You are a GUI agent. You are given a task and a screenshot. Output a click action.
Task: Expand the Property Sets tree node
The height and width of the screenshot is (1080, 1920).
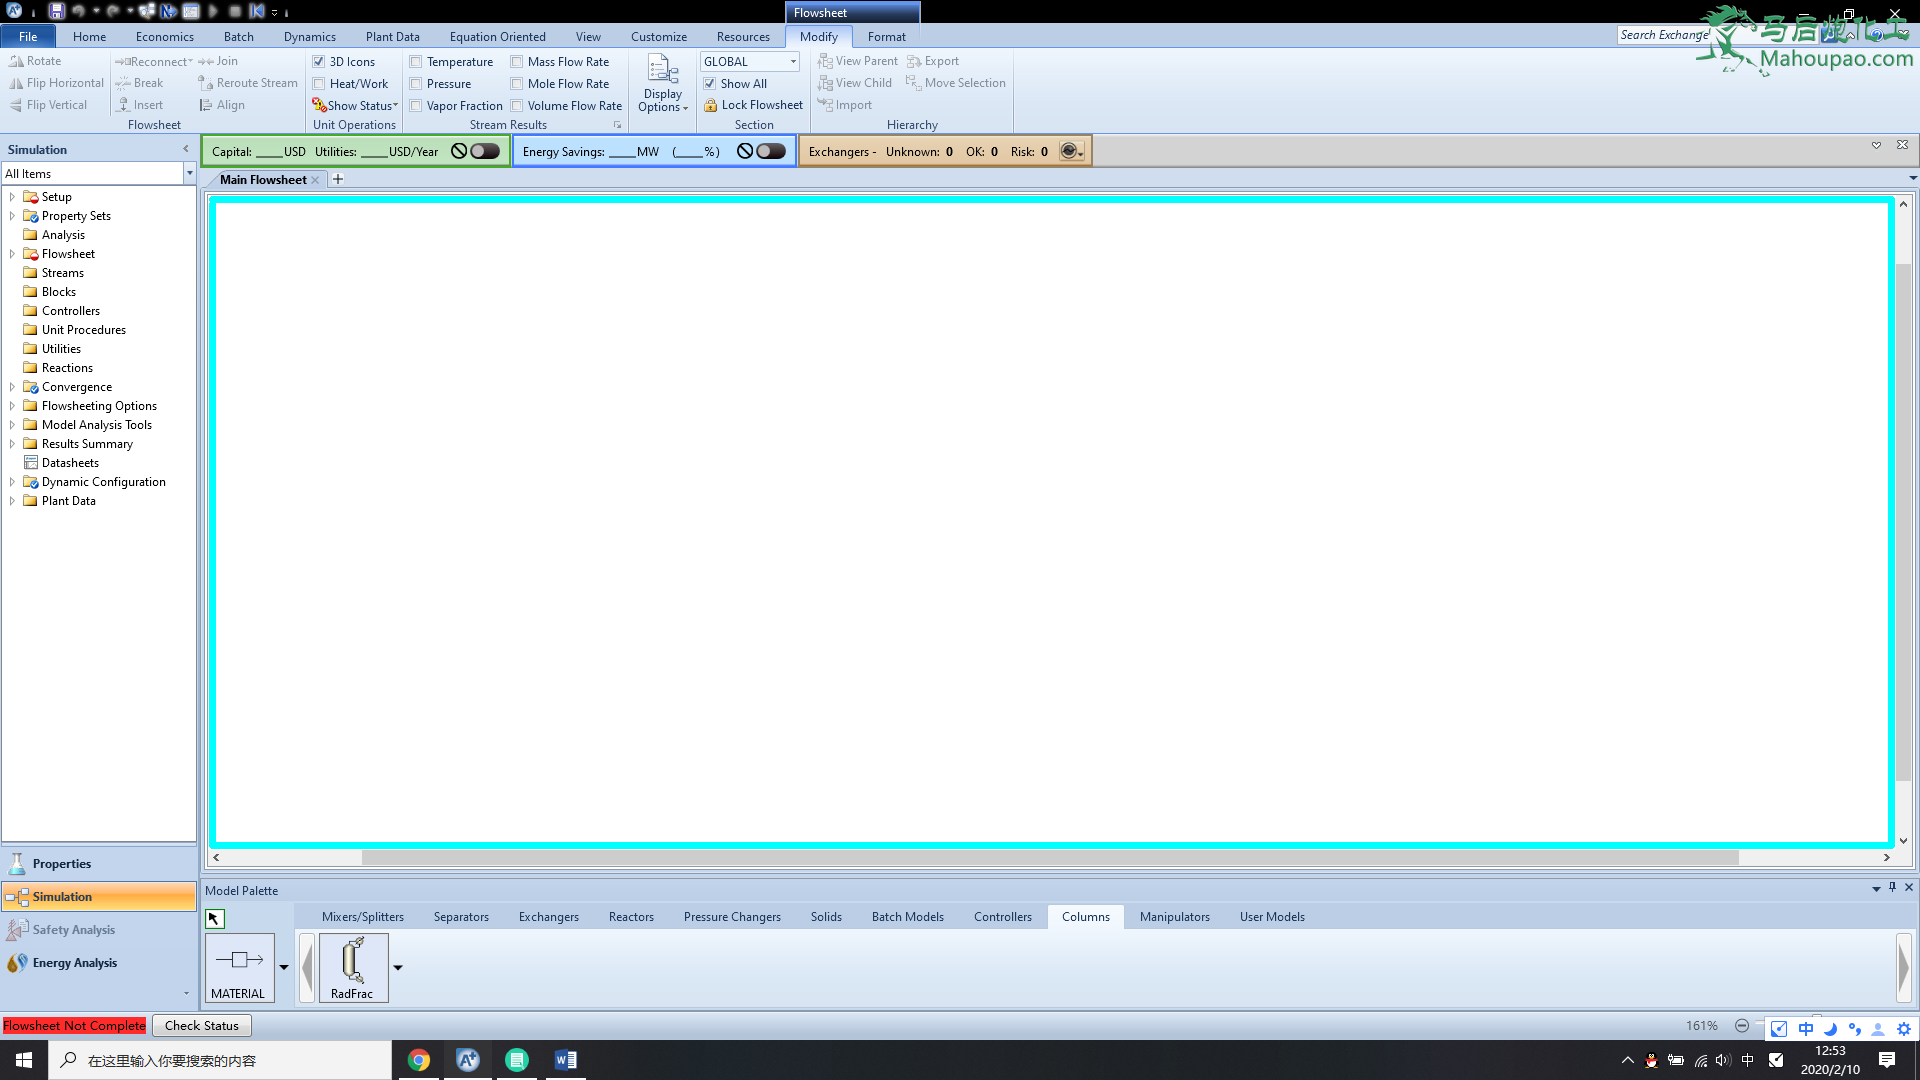coord(12,216)
